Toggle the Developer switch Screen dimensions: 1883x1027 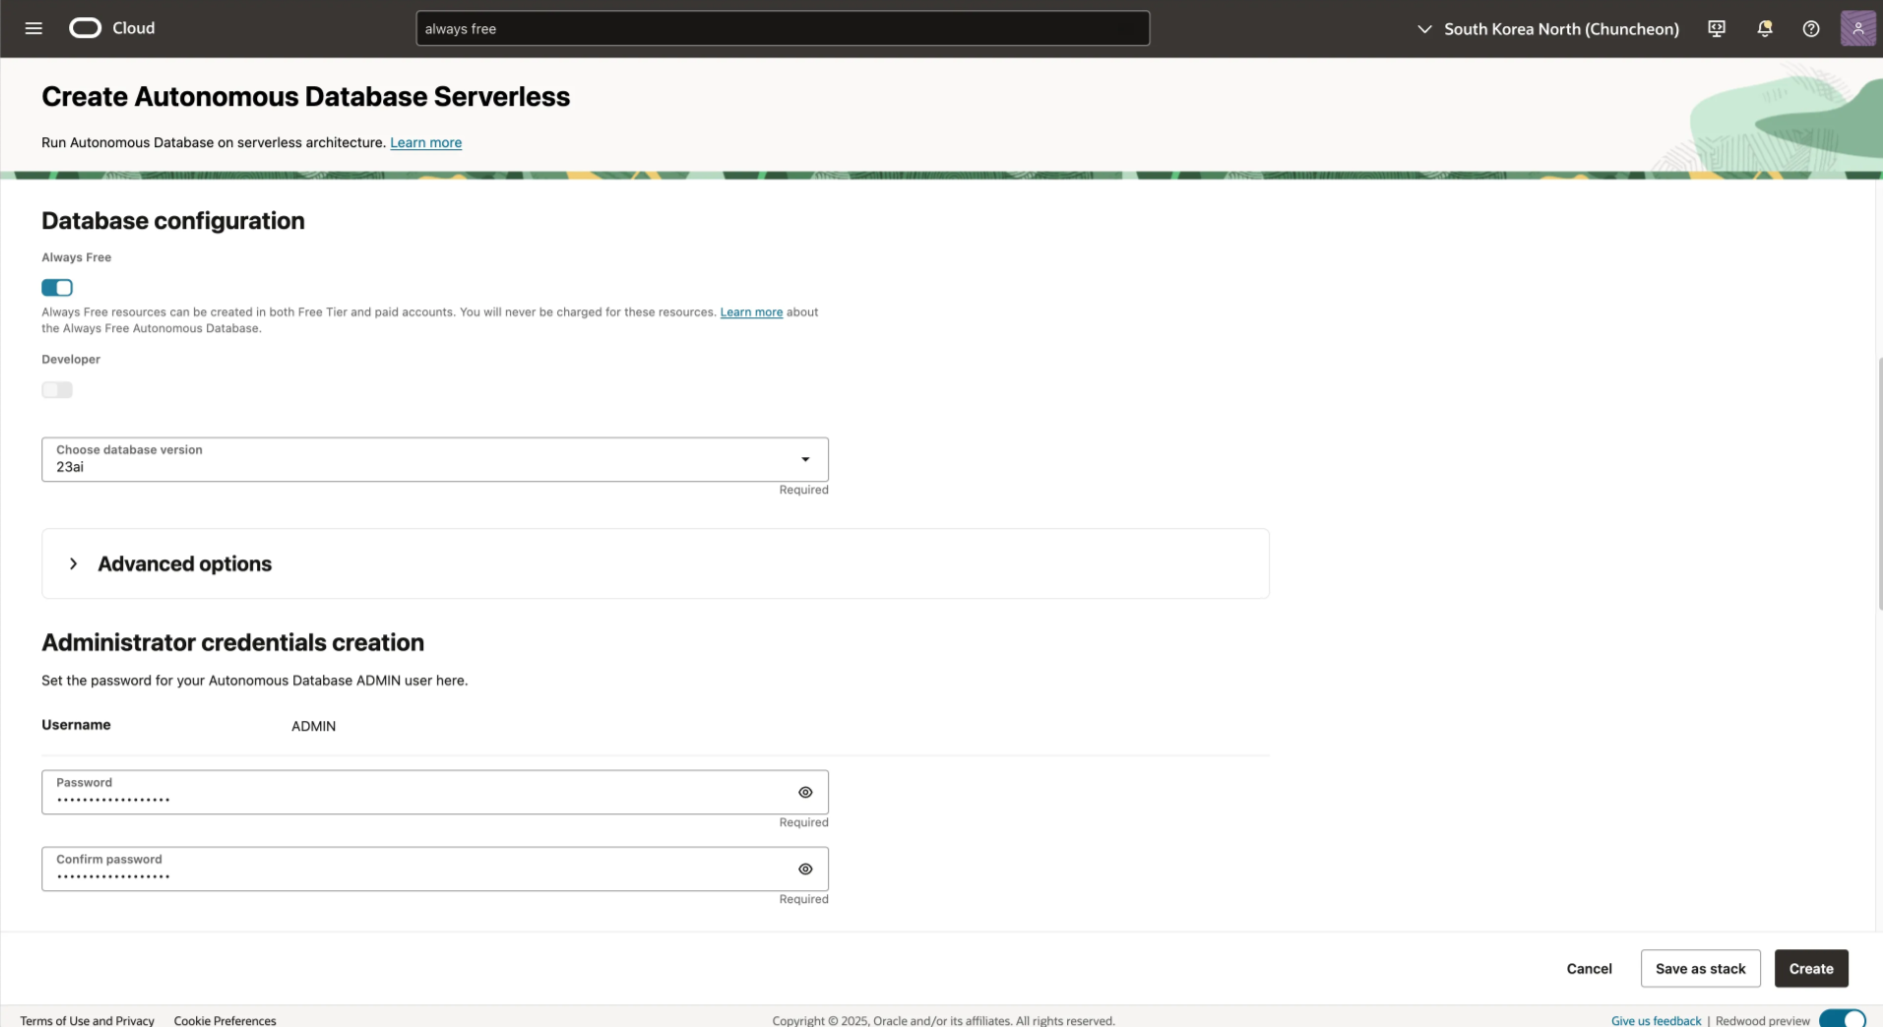point(57,390)
